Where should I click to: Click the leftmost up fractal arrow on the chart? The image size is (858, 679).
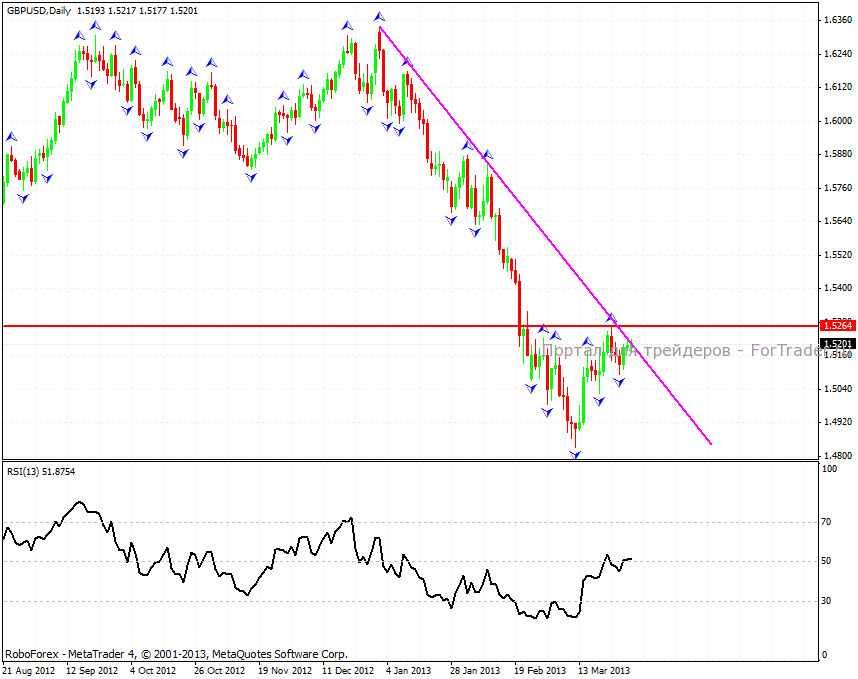[x=11, y=137]
